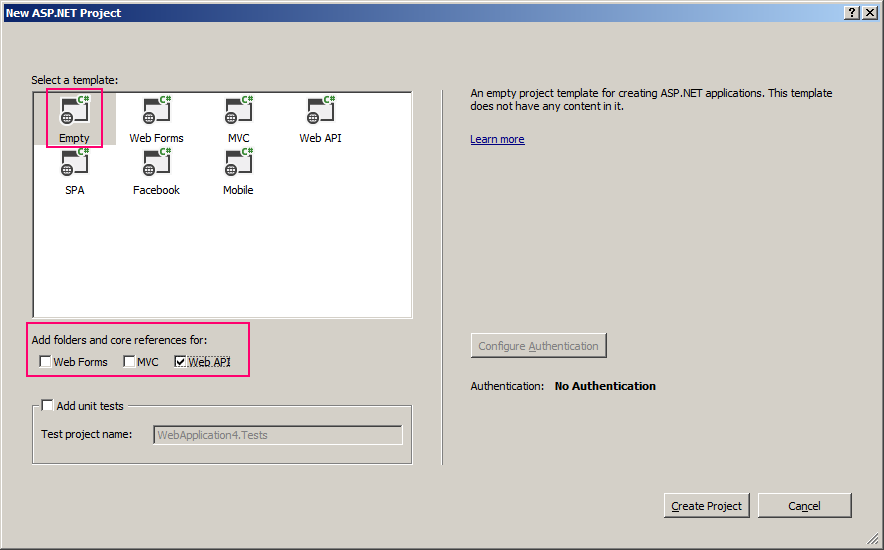Click the New ASP.NET Project title bar

(400, 12)
